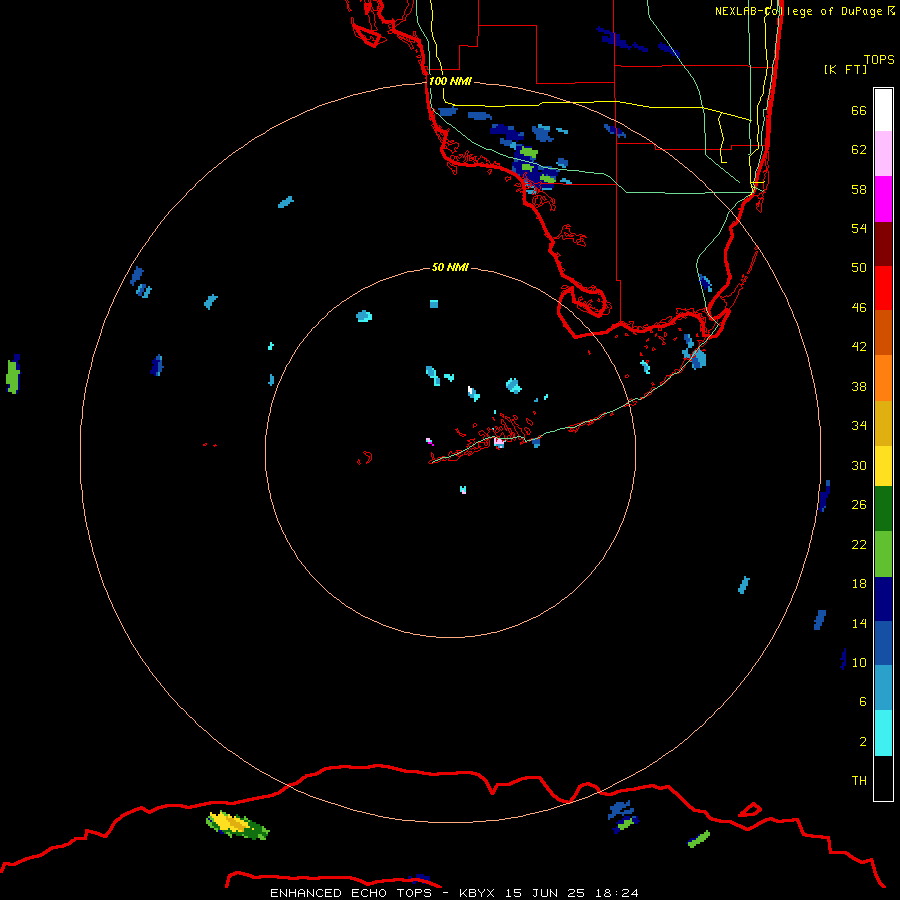Select the 50 legend value
900x900 pixels.
pyautogui.click(x=859, y=268)
